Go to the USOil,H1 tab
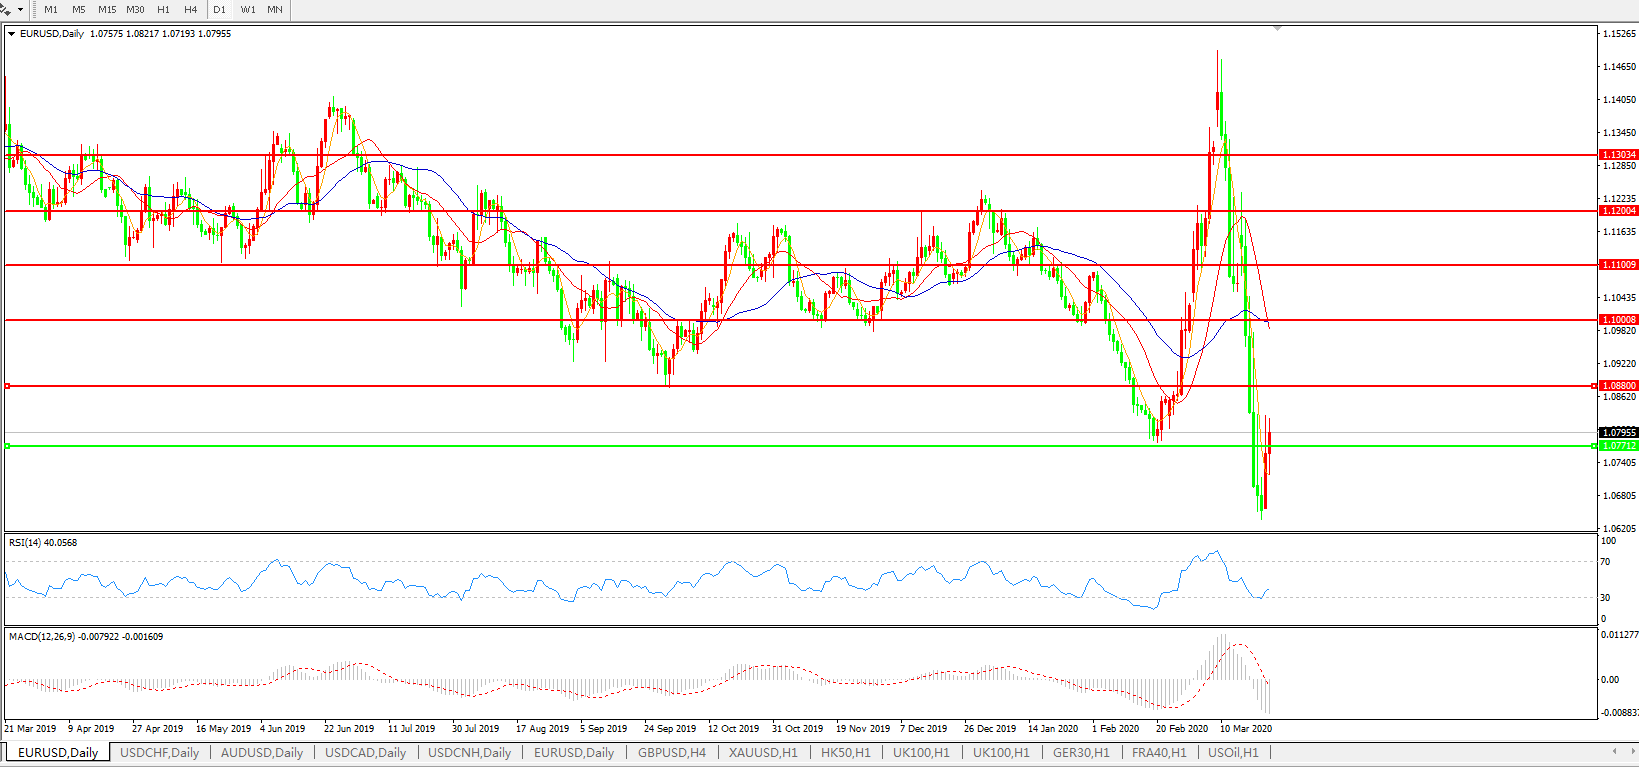Image resolution: width=1639 pixels, height=767 pixels. pos(1233,753)
